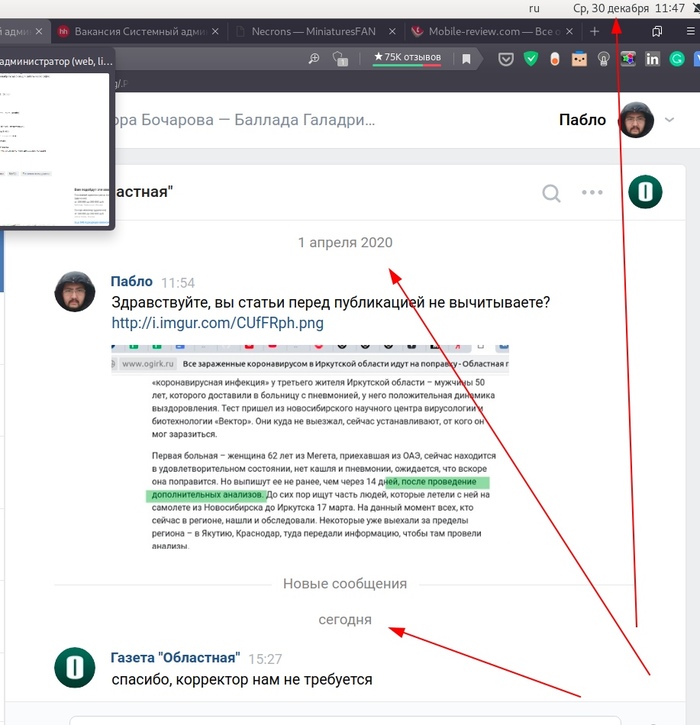Close the Necrons — MiniaturesFAN tab
This screenshot has width=700, height=725.
pyautogui.click(x=392, y=31)
